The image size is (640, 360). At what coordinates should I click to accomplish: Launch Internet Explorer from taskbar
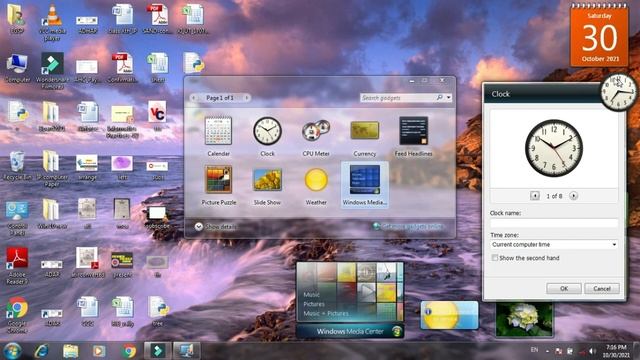click(42, 351)
